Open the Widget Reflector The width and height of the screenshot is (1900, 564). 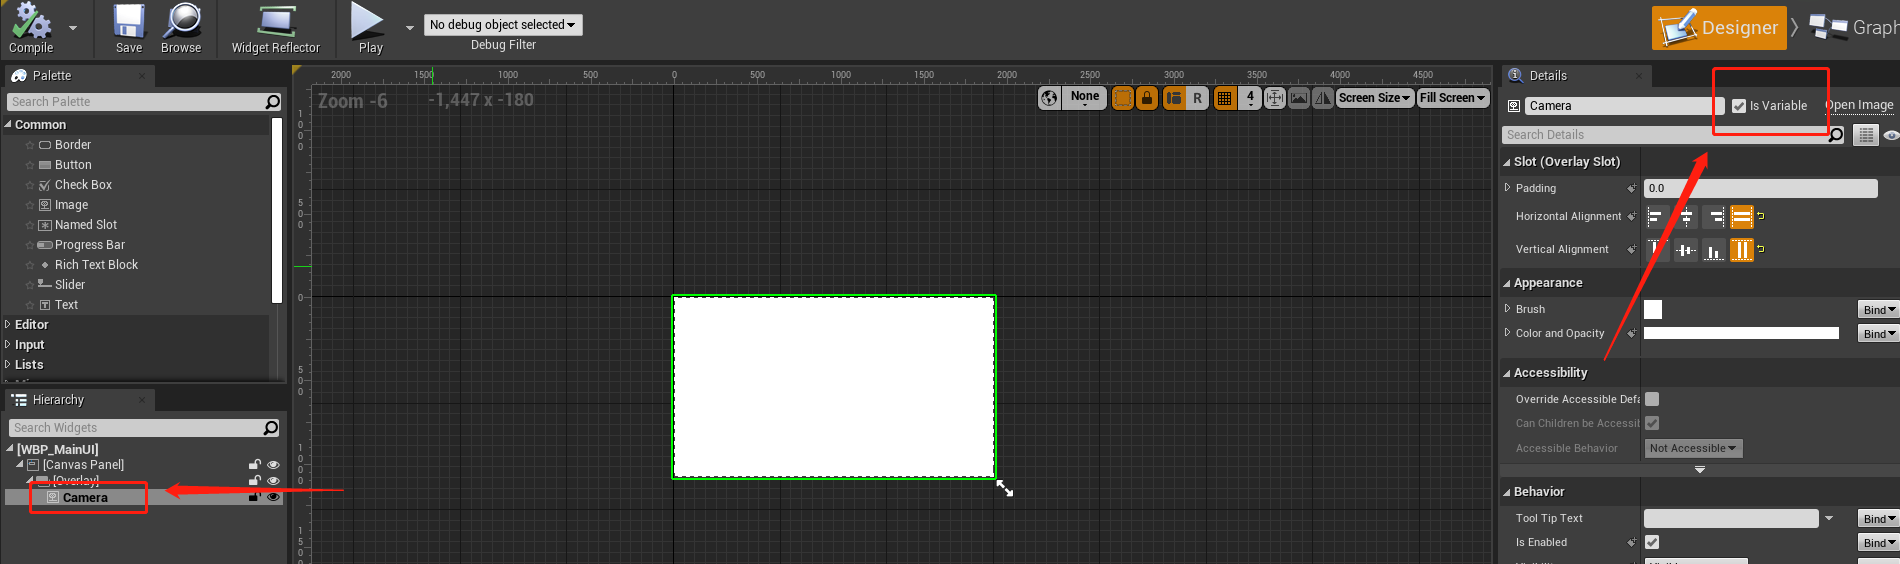(276, 29)
